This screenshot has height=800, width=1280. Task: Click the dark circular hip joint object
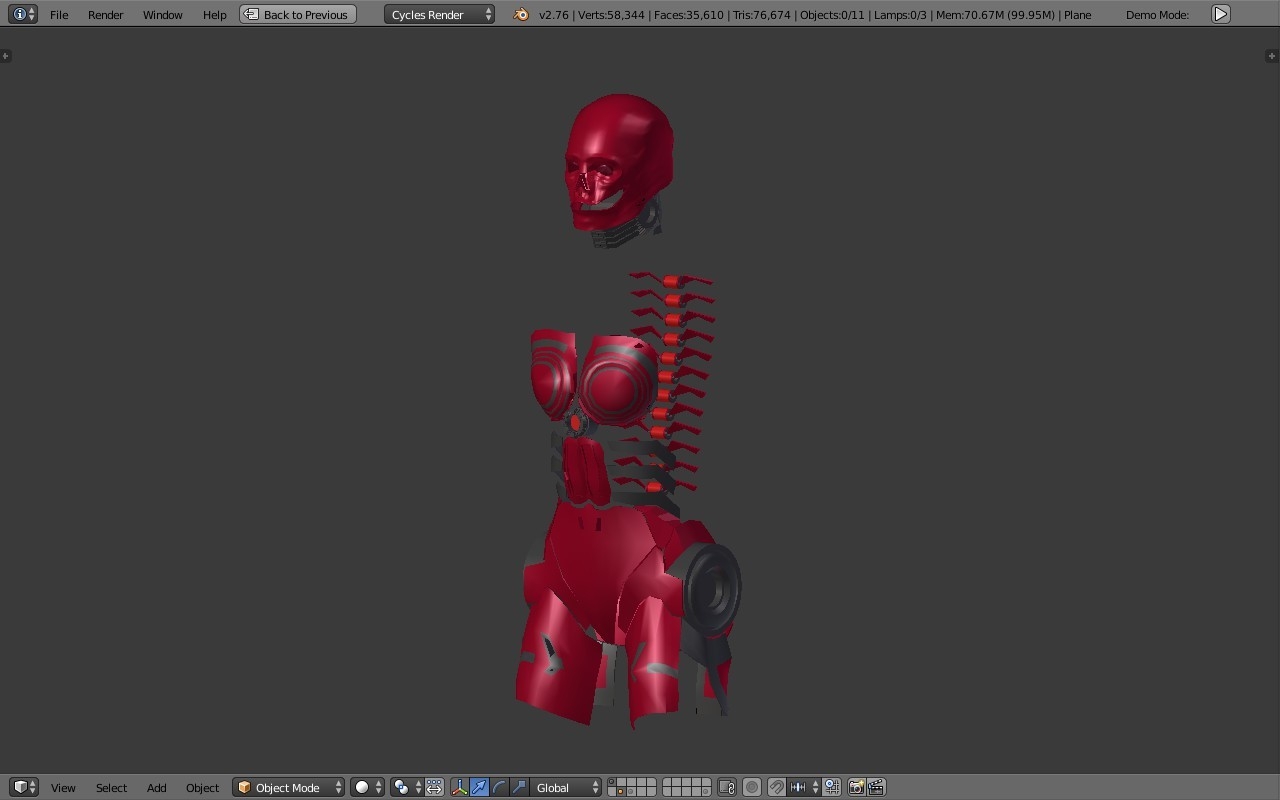[713, 588]
